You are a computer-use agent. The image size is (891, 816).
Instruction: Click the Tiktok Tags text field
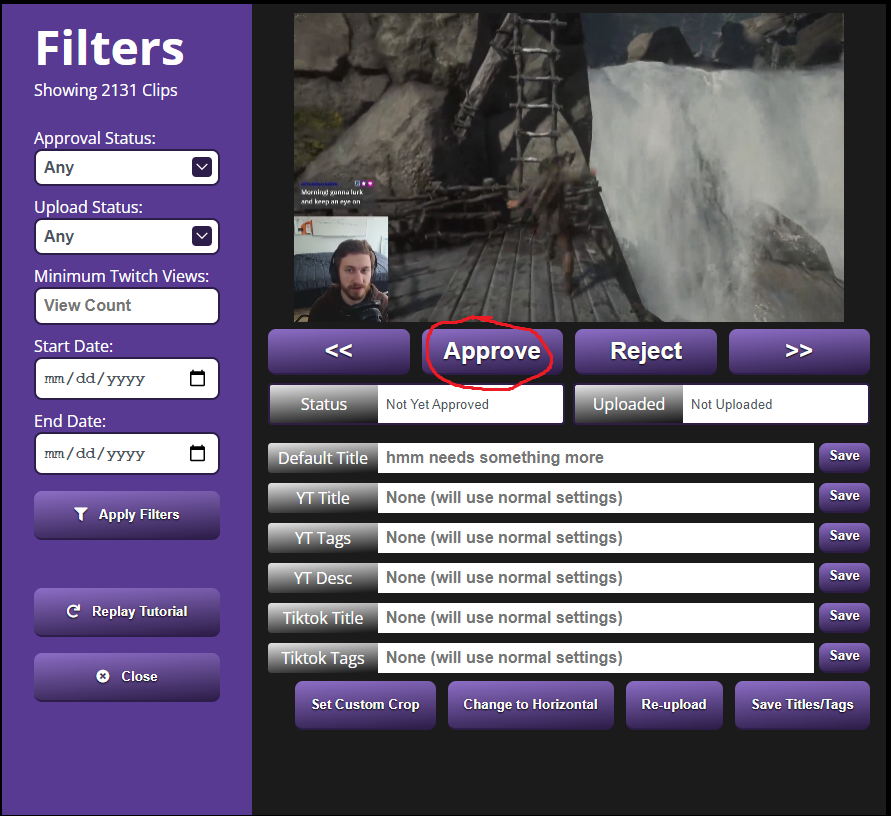(596, 658)
